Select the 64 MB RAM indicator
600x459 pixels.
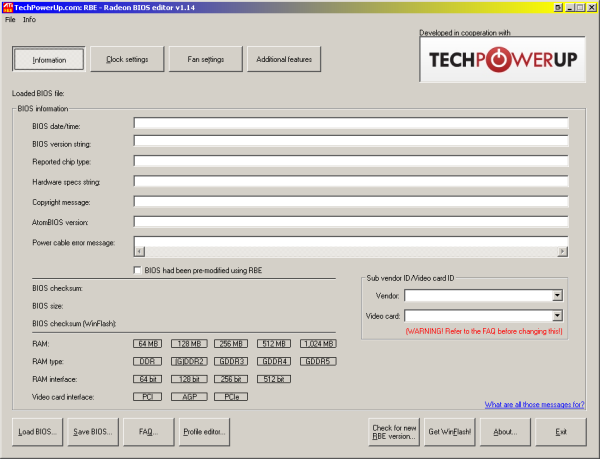click(147, 343)
